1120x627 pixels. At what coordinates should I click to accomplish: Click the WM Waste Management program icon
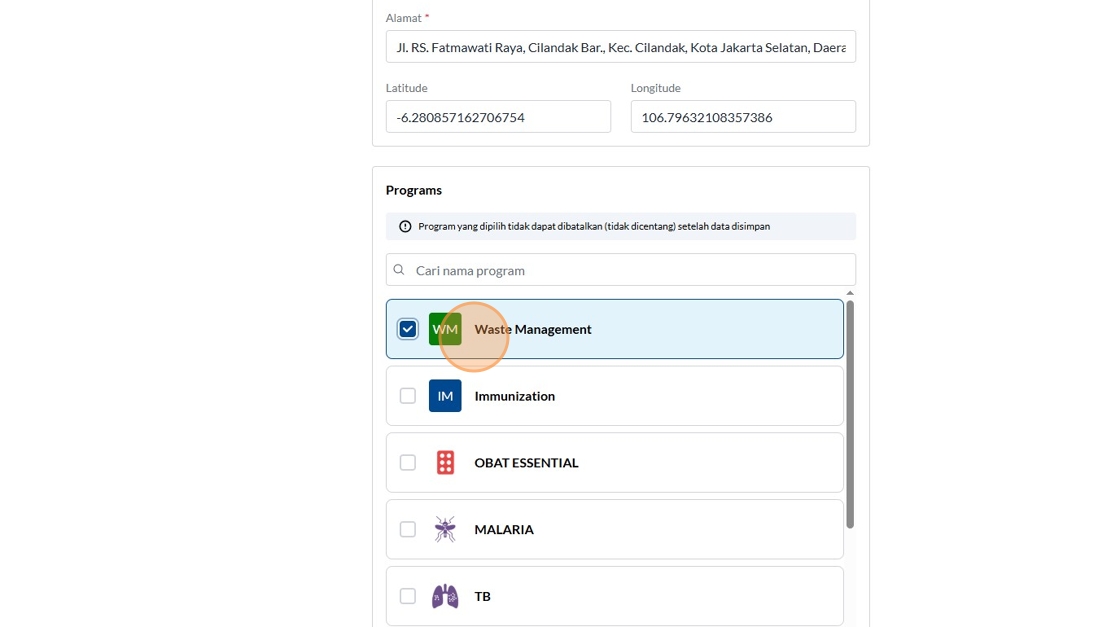tap(445, 329)
